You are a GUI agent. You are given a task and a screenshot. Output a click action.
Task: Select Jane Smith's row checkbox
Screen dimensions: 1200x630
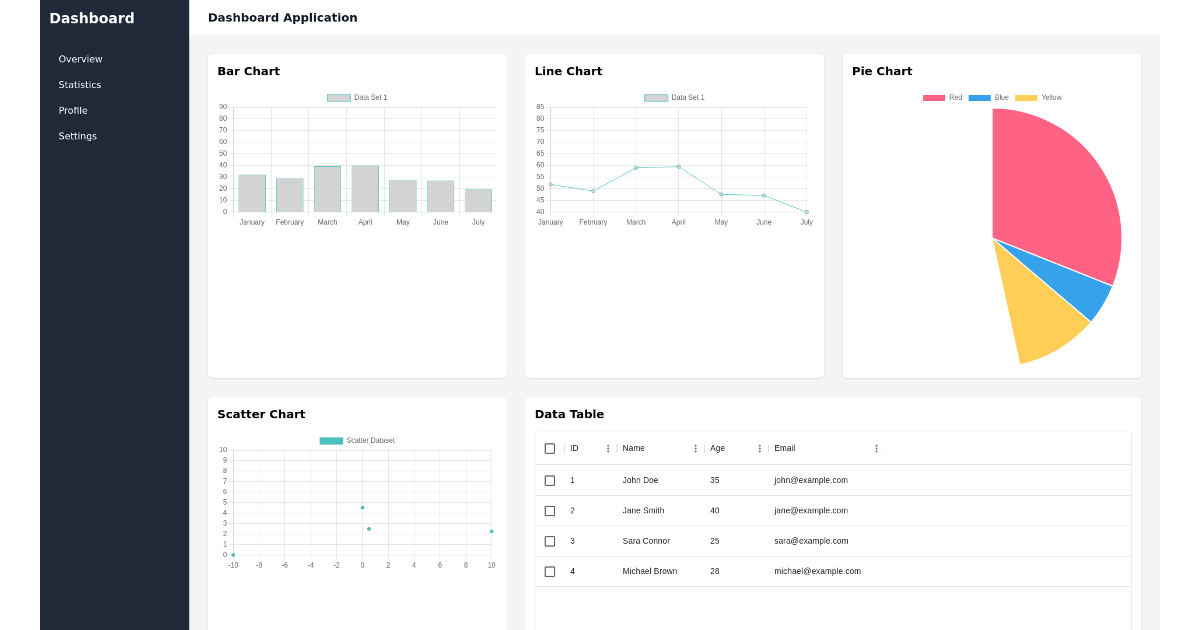click(550, 510)
